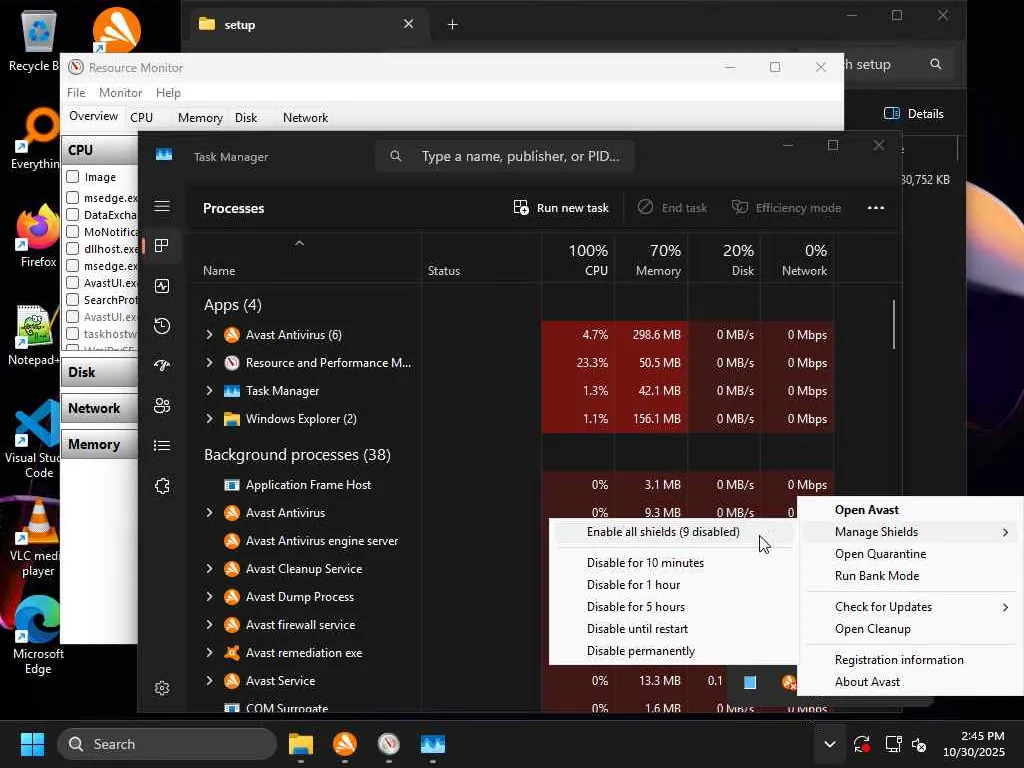Click the Background processes (38) heading
The image size is (1024, 768).
pyautogui.click(x=297, y=455)
